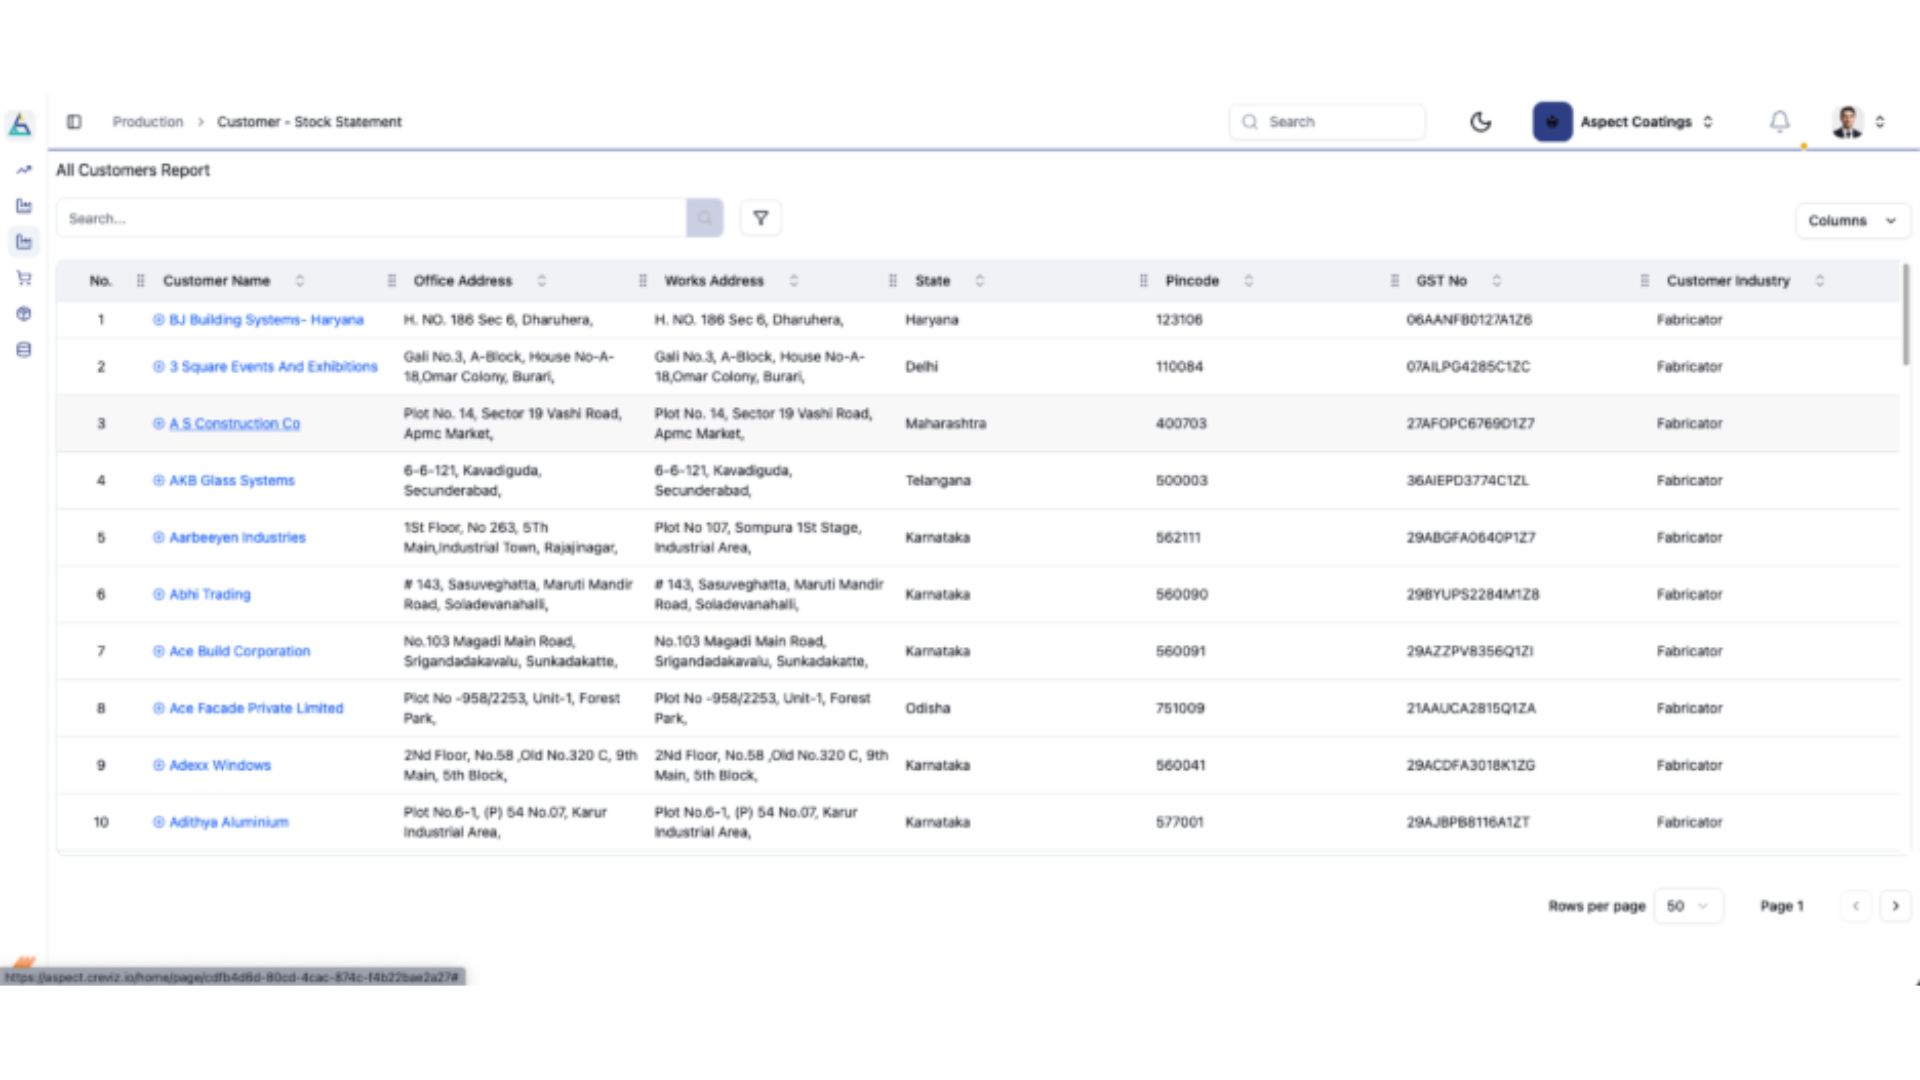The image size is (1920, 1080).
Task: Click the shopping cart sidebar icon
Action: click(x=24, y=278)
